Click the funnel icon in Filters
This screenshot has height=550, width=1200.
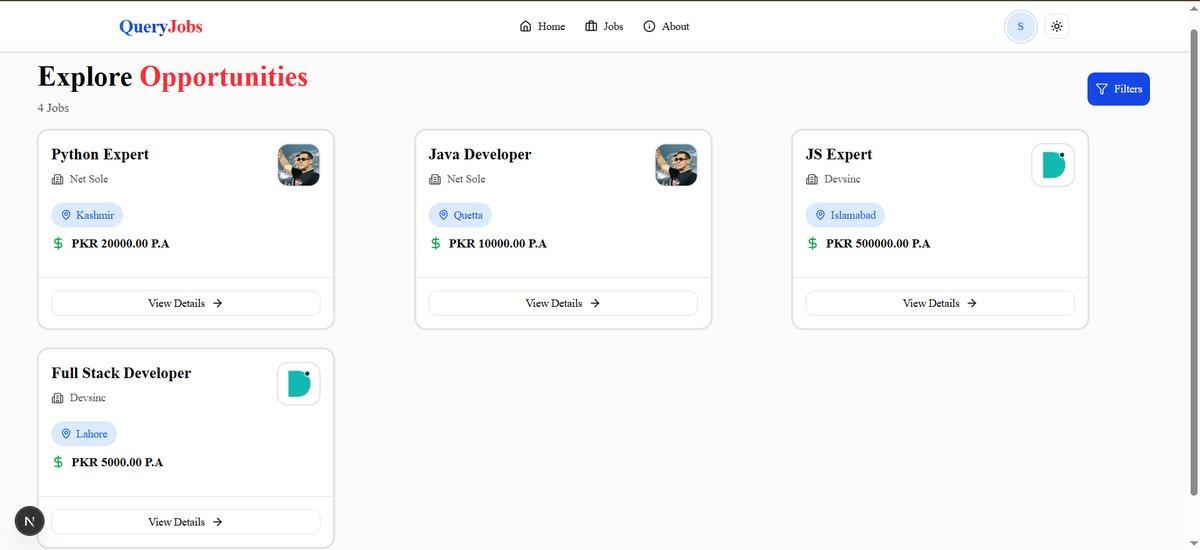1101,89
